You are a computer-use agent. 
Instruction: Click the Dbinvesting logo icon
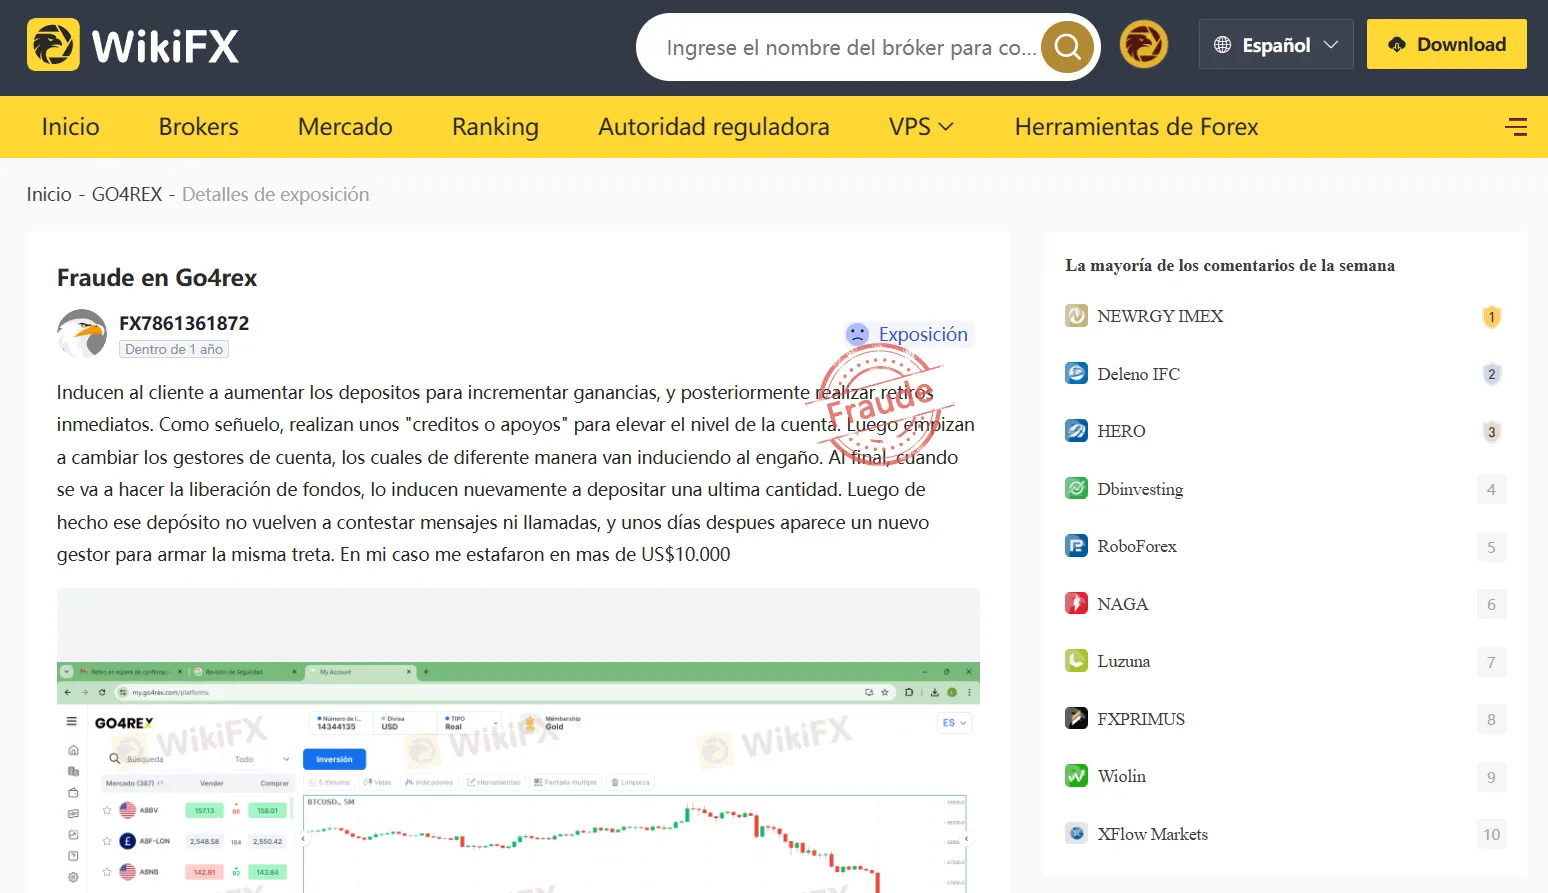1076,488
